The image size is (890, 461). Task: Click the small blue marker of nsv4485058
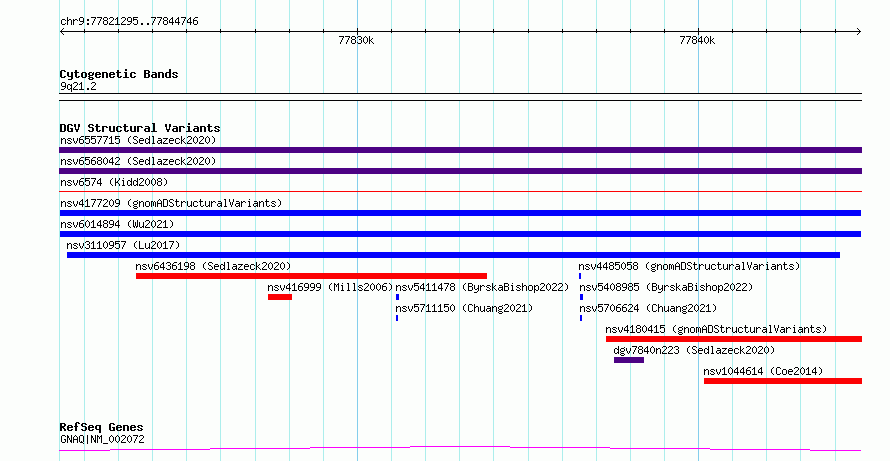(x=580, y=276)
